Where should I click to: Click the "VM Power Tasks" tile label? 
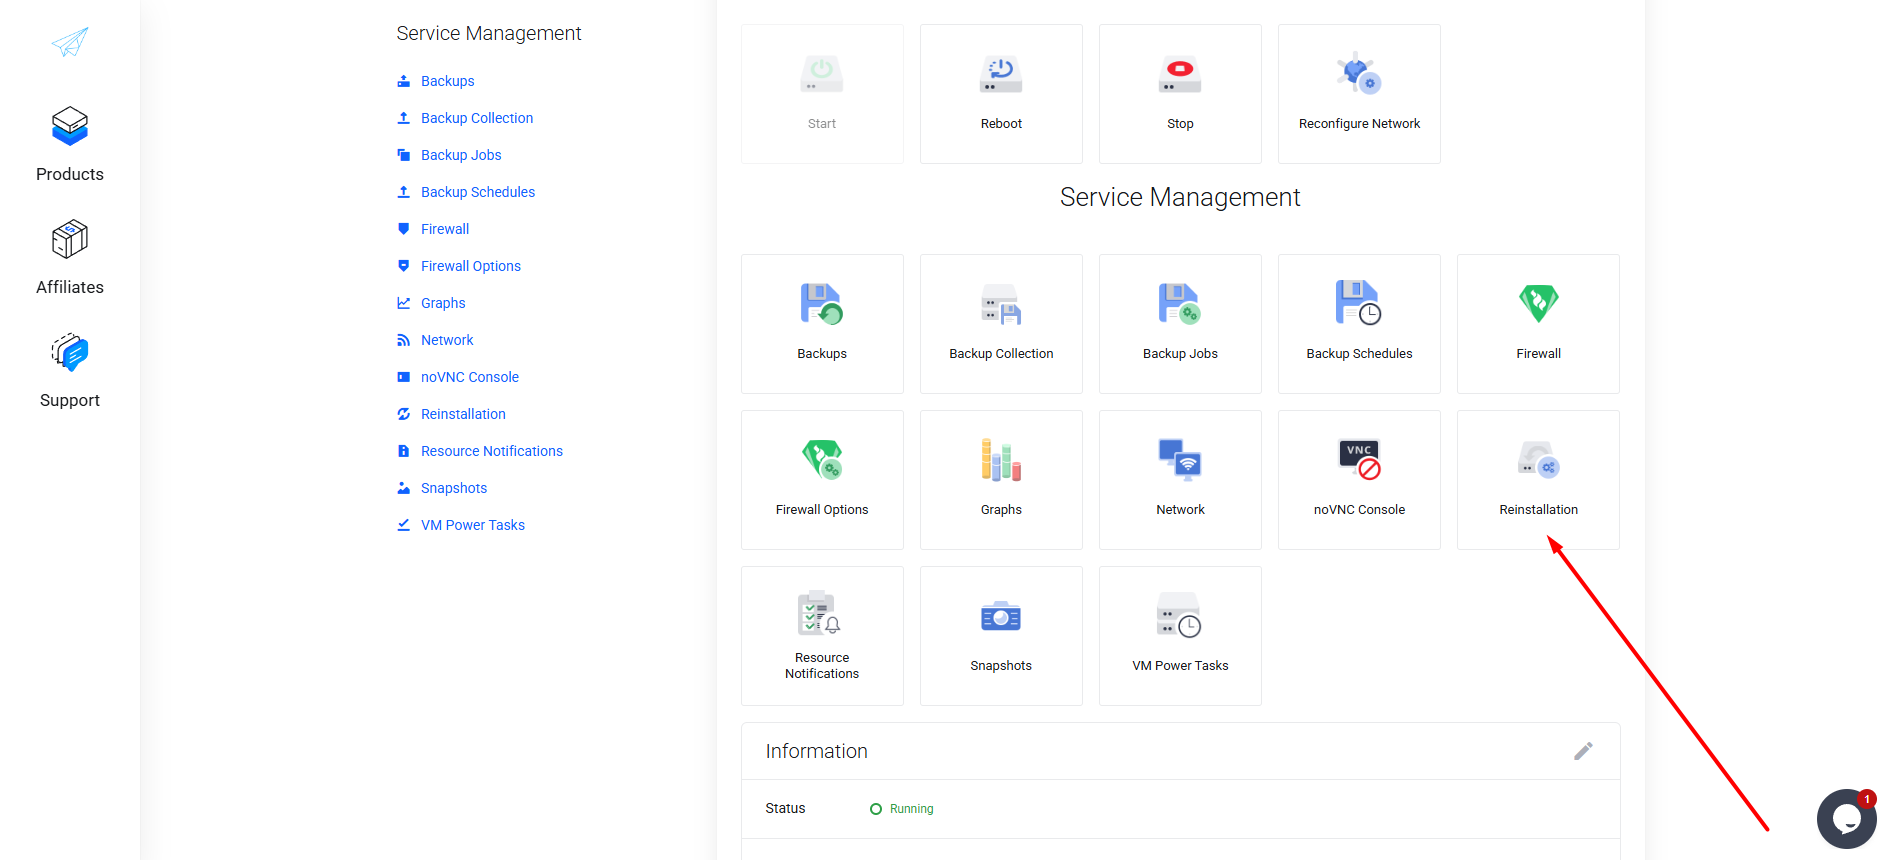click(1180, 666)
